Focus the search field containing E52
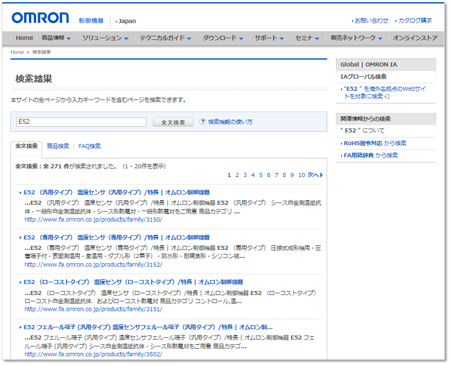 pyautogui.click(x=81, y=122)
